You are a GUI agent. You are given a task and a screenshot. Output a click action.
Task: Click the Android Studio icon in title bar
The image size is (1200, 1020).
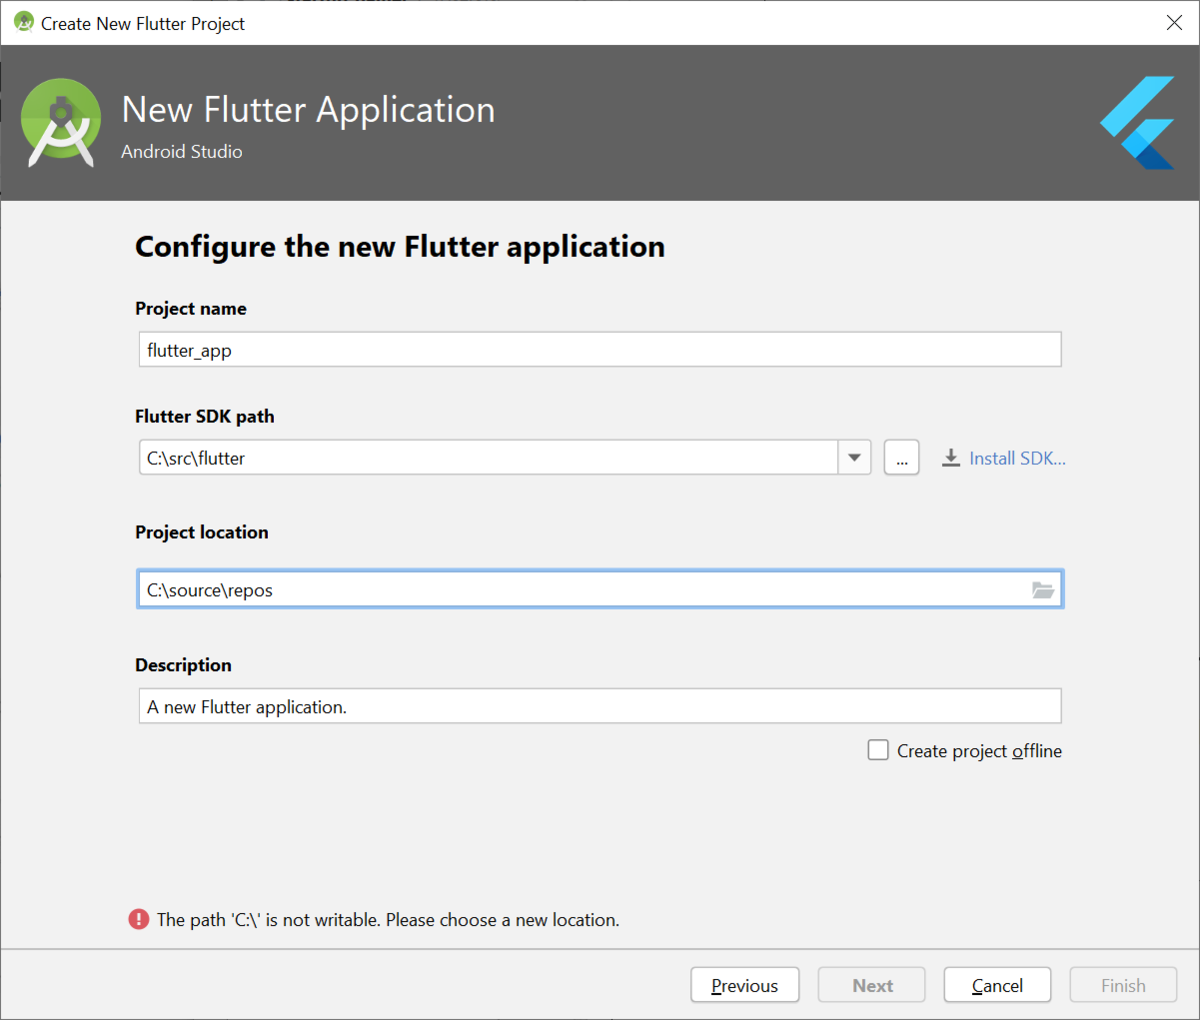(24, 22)
